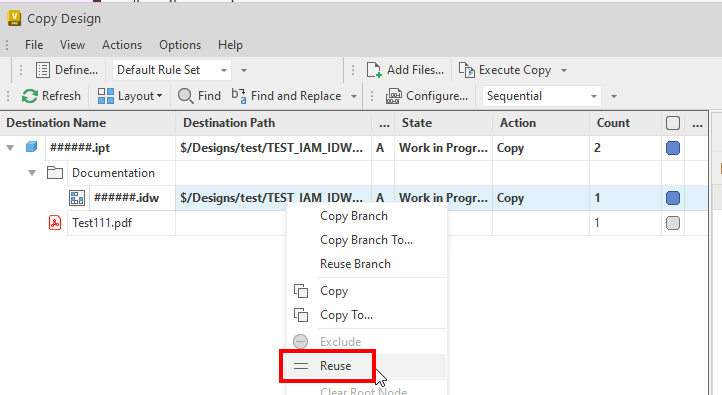Screen dimensions: 722x395
Task: Click the ellipsis column header before State
Action: [384, 124]
